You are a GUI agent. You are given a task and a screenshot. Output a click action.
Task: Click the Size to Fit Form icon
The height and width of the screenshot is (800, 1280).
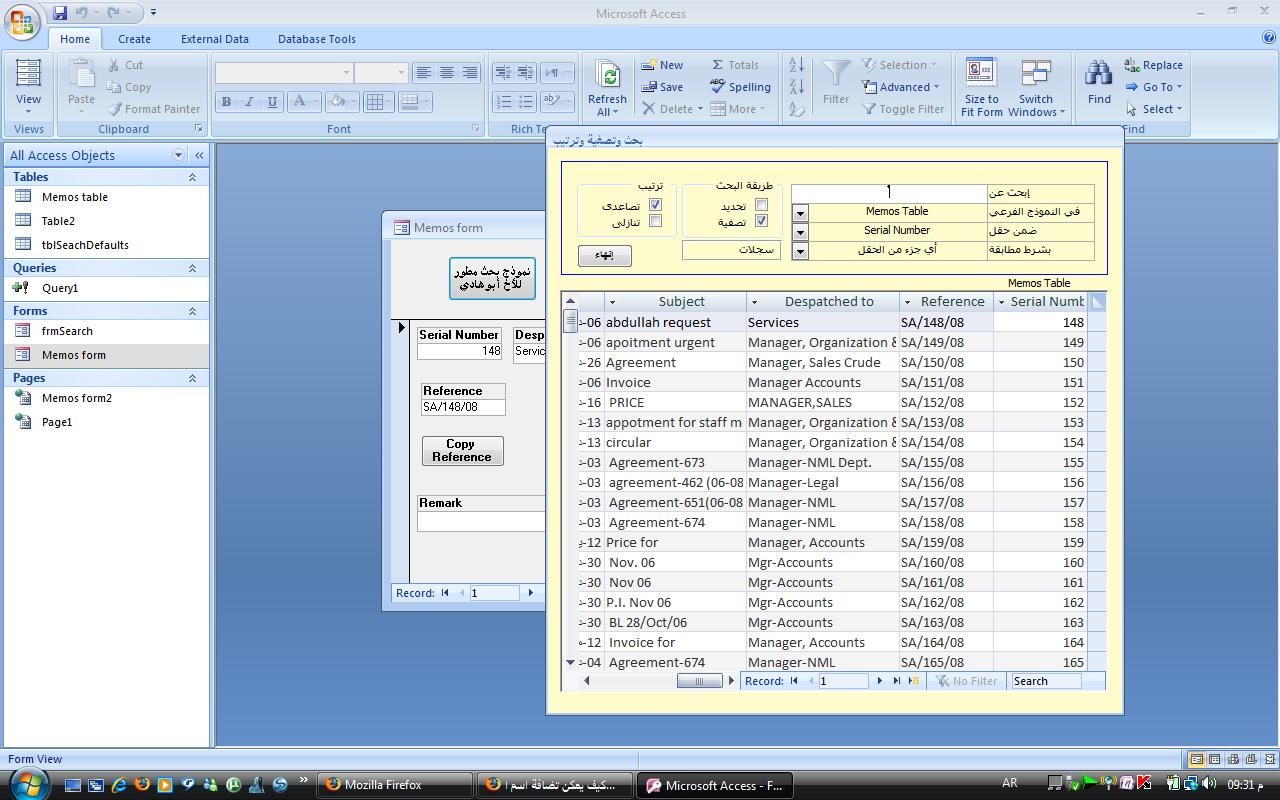(981, 73)
